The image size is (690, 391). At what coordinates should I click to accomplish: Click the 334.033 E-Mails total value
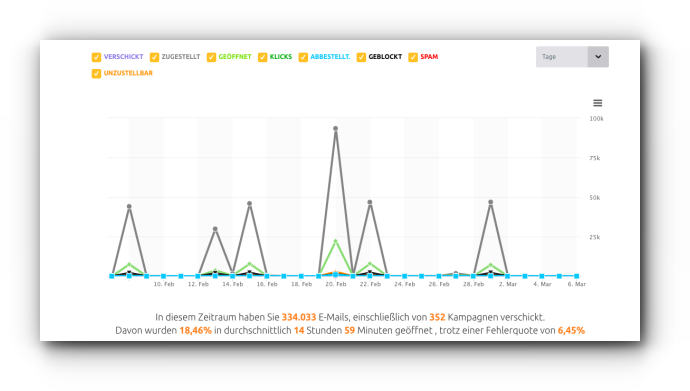point(299,317)
